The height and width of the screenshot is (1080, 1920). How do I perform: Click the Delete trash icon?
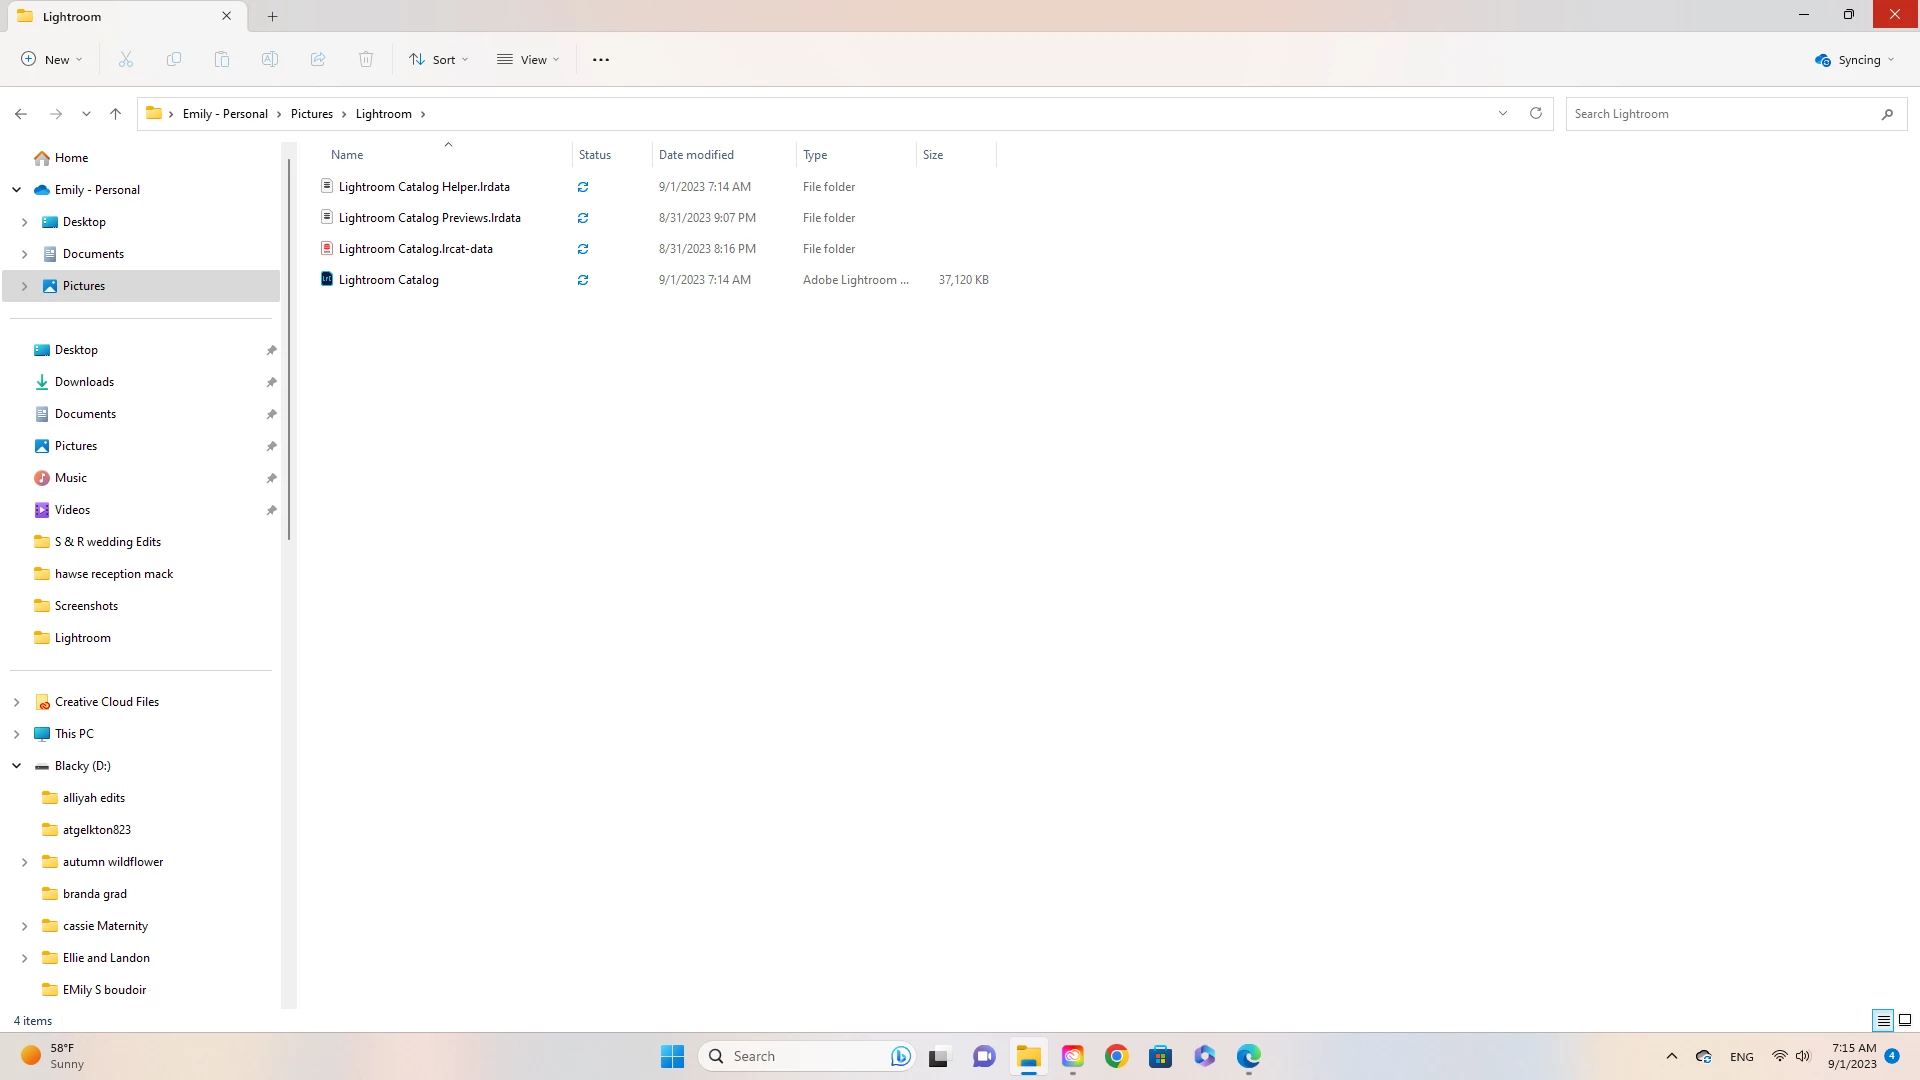pyautogui.click(x=366, y=60)
